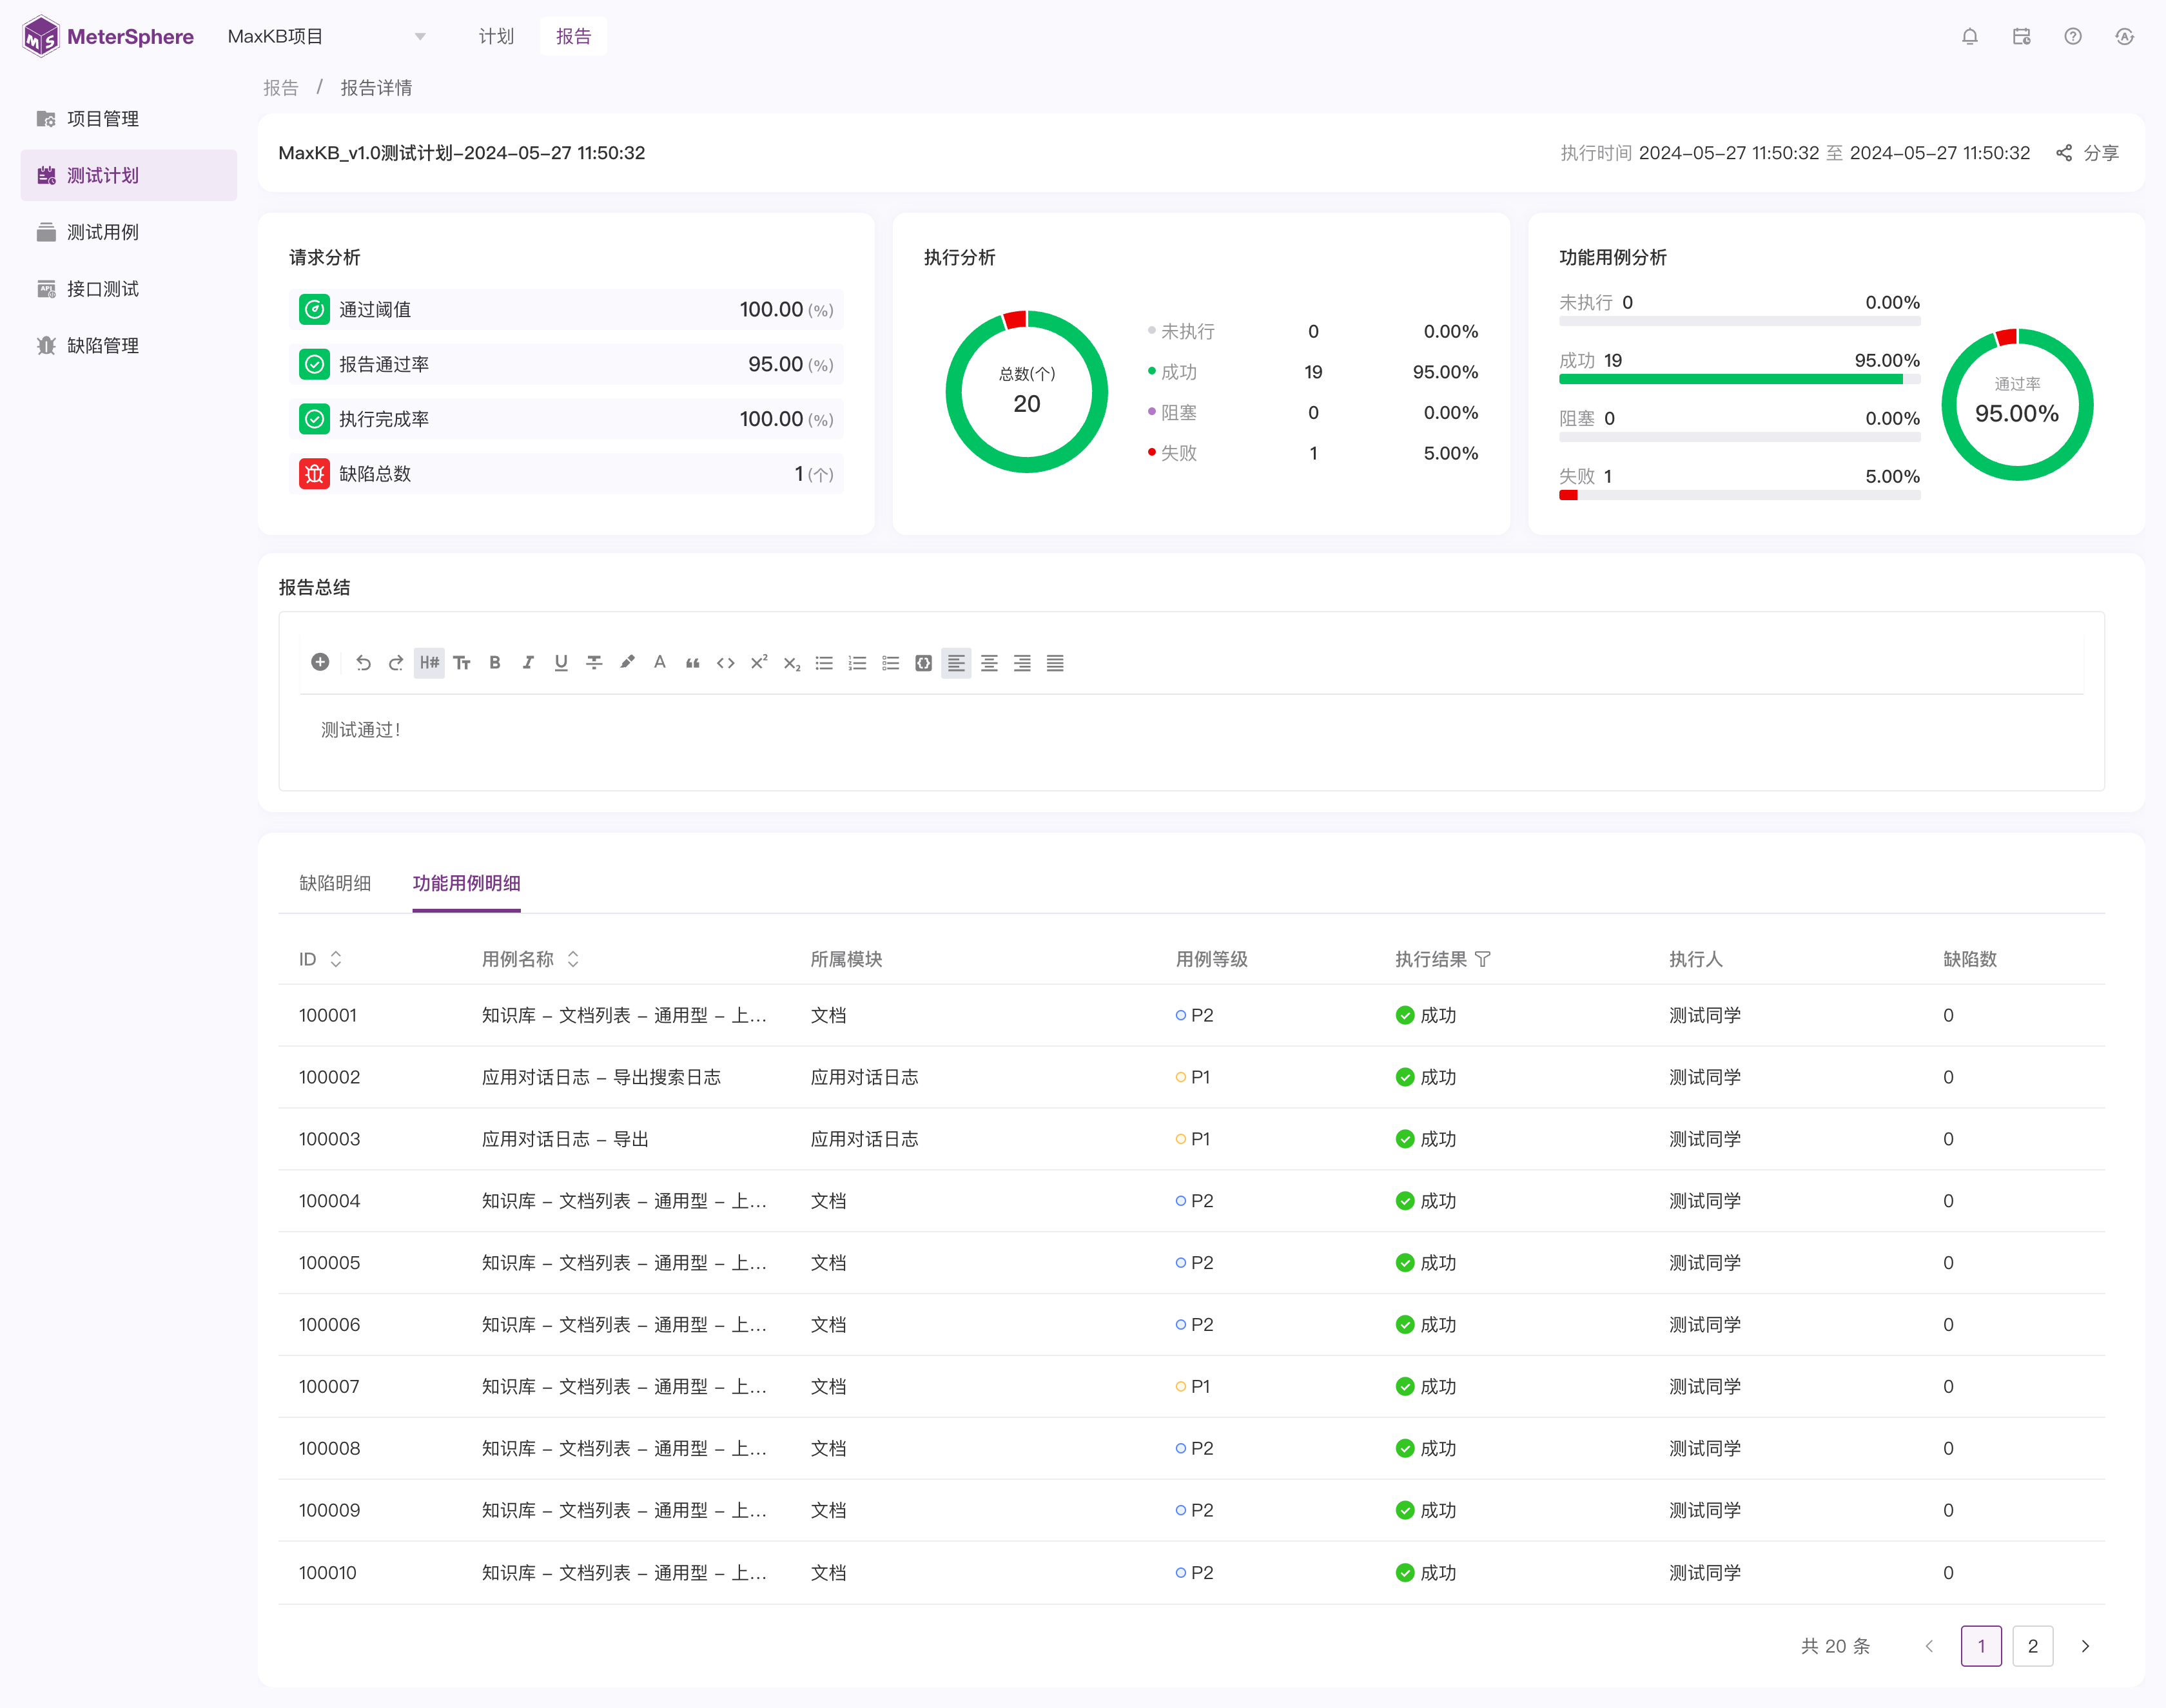Navigate back using the 报告 breadcrumb link

281,87
